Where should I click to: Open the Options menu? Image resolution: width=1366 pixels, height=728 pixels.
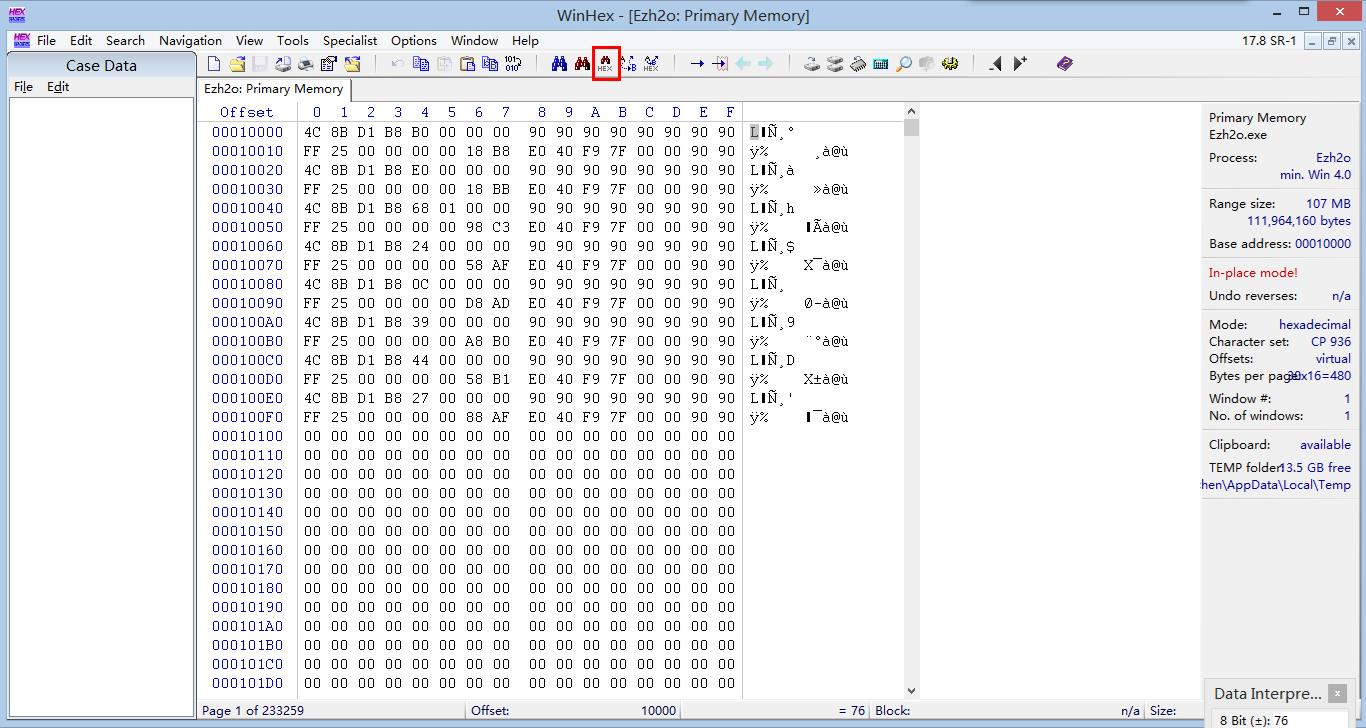click(414, 41)
